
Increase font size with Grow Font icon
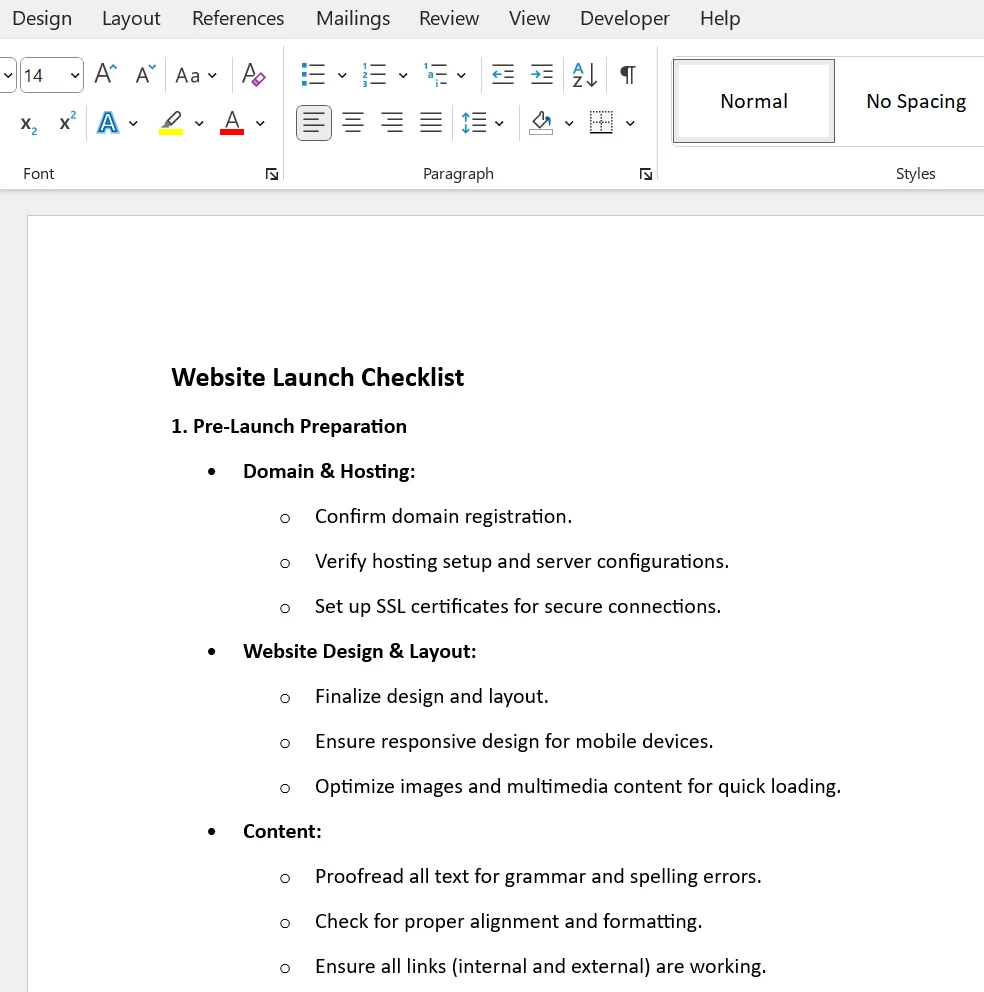point(105,75)
